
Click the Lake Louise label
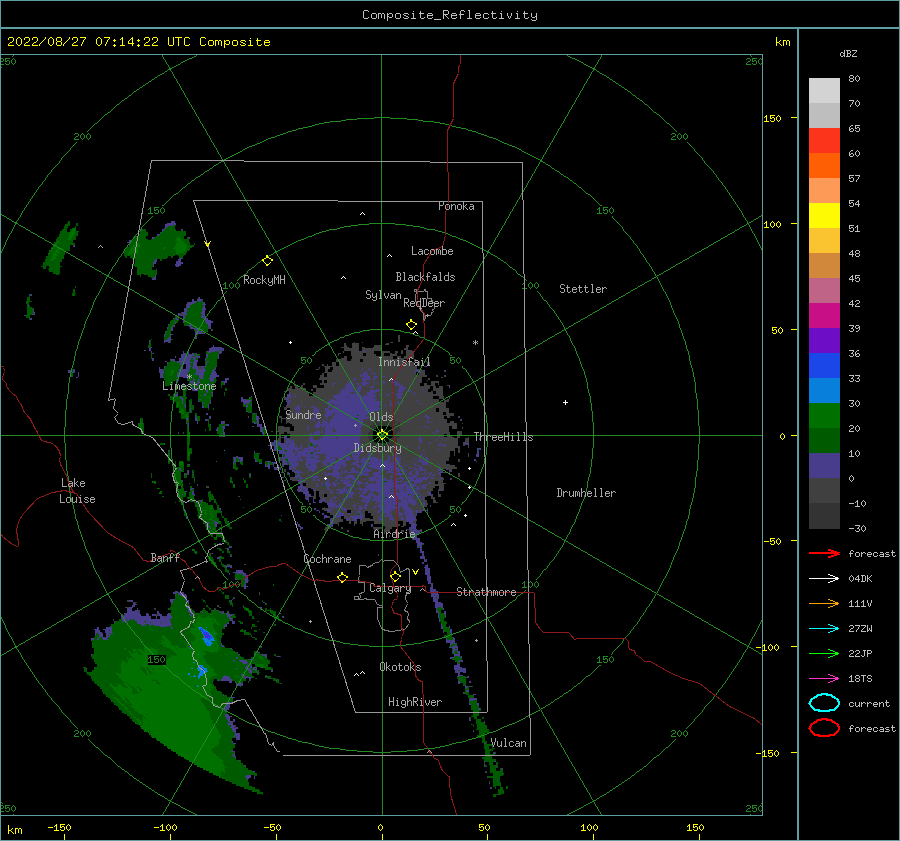pos(77,491)
